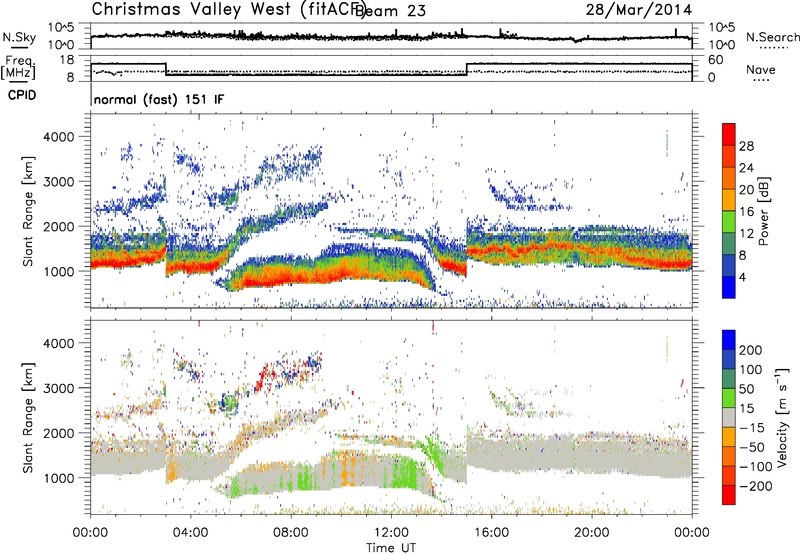Viewport: 800px width, 554px height.
Task: Click the 'Slant Range [km]' label of the power panel
Action: [28, 211]
